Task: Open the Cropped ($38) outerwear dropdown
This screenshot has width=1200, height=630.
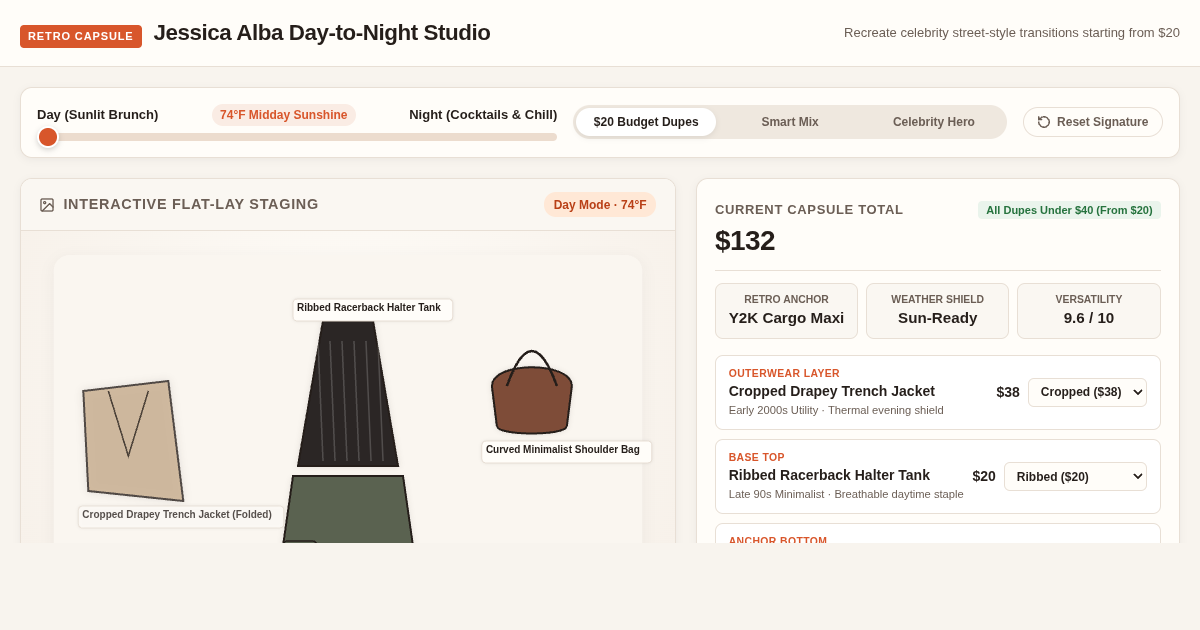Action: pyautogui.click(x=1087, y=392)
